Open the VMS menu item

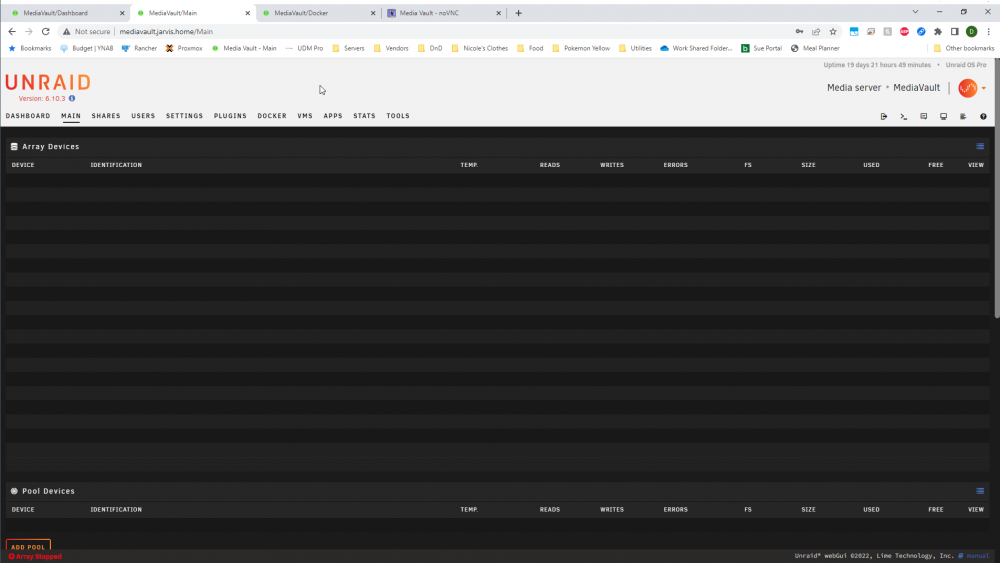[x=305, y=116]
